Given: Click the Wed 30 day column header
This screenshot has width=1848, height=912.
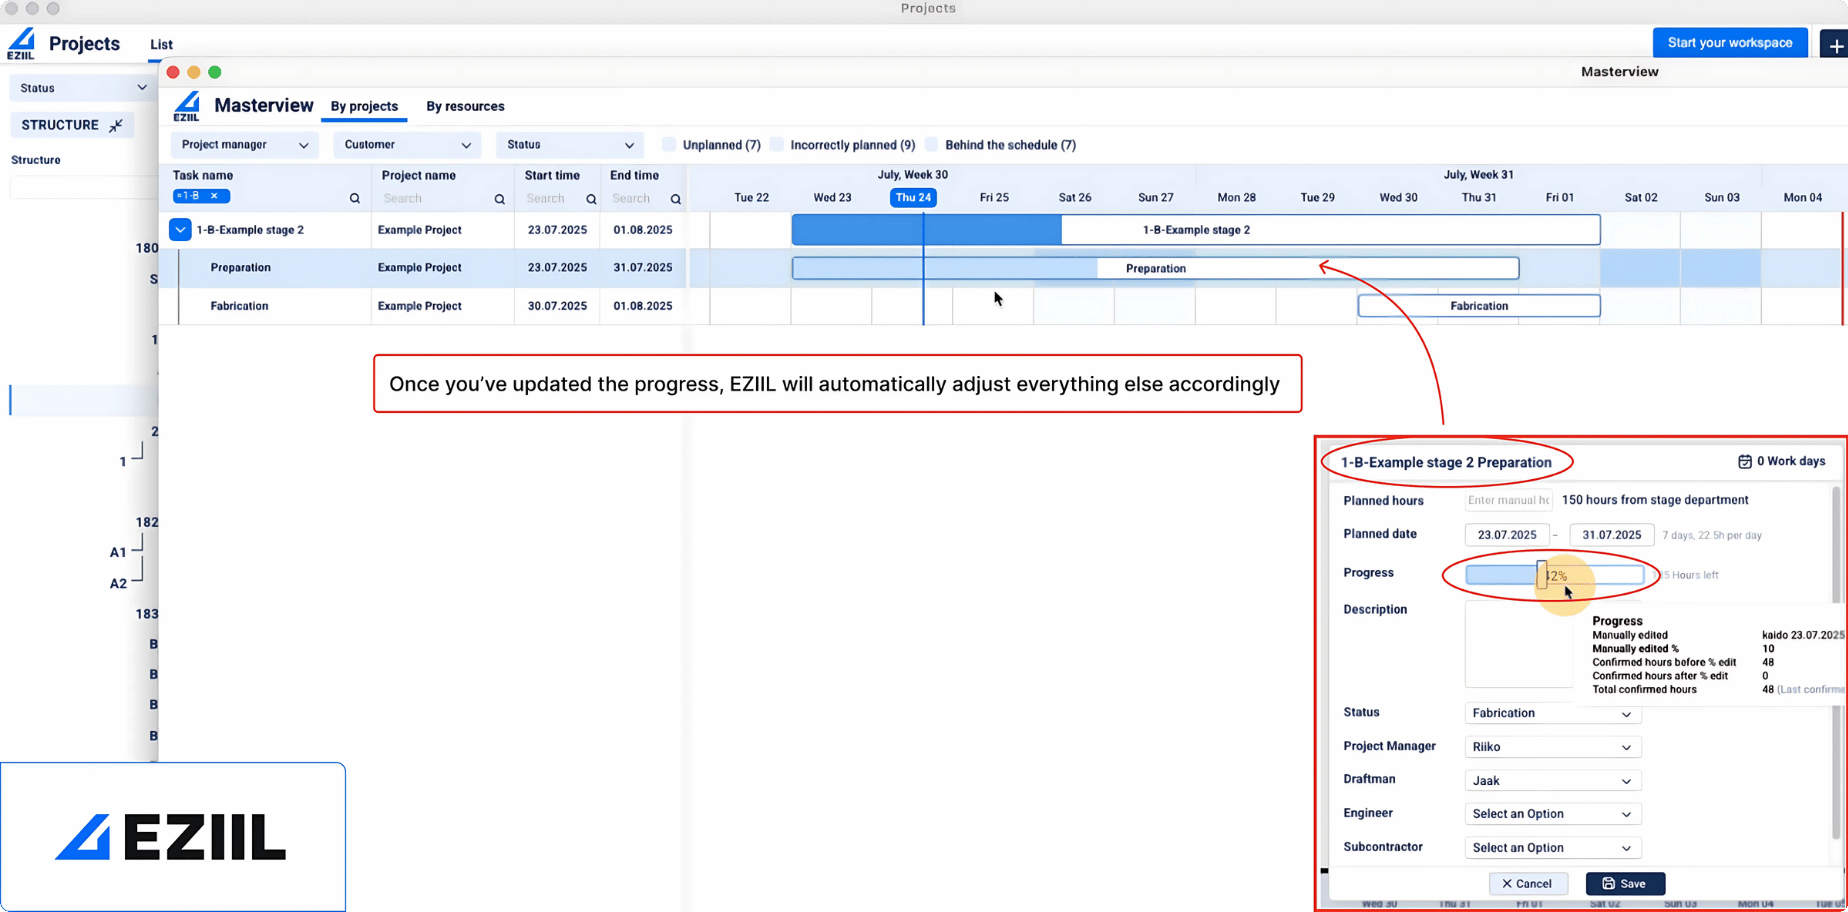Looking at the screenshot, I should [1398, 198].
